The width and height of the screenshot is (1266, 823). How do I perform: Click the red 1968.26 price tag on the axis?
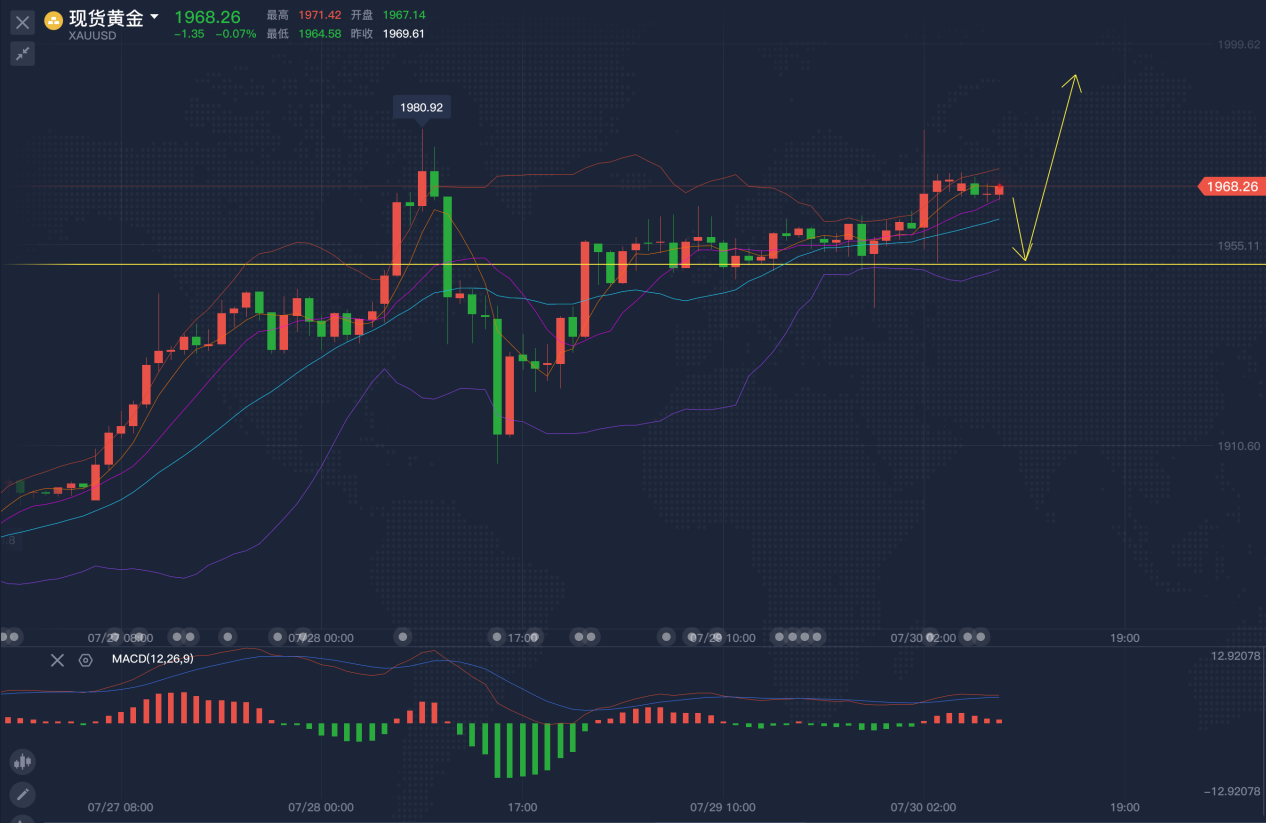click(1230, 186)
